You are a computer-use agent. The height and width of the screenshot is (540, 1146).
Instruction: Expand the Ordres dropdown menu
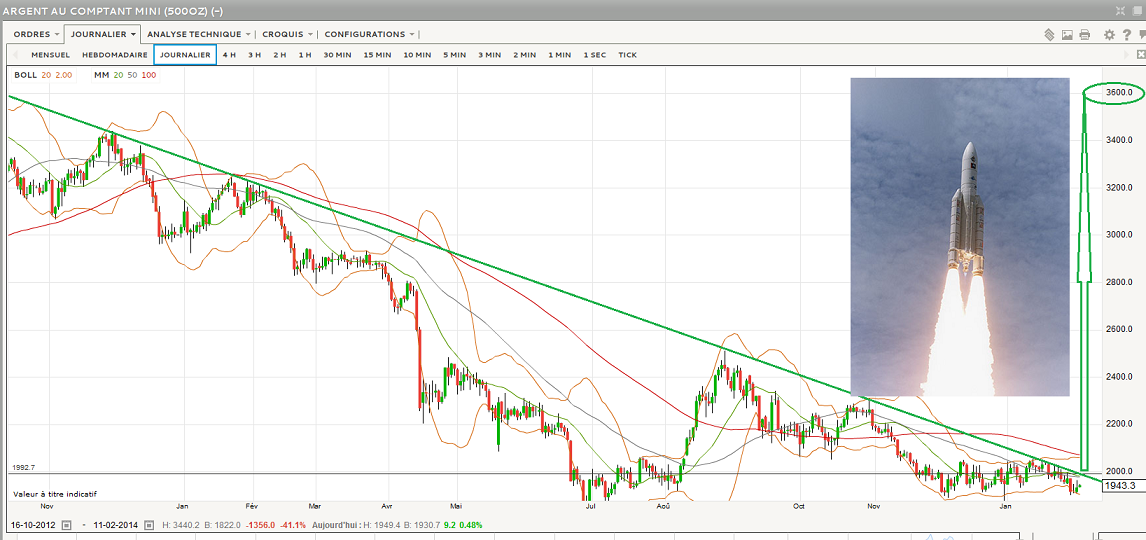point(37,34)
